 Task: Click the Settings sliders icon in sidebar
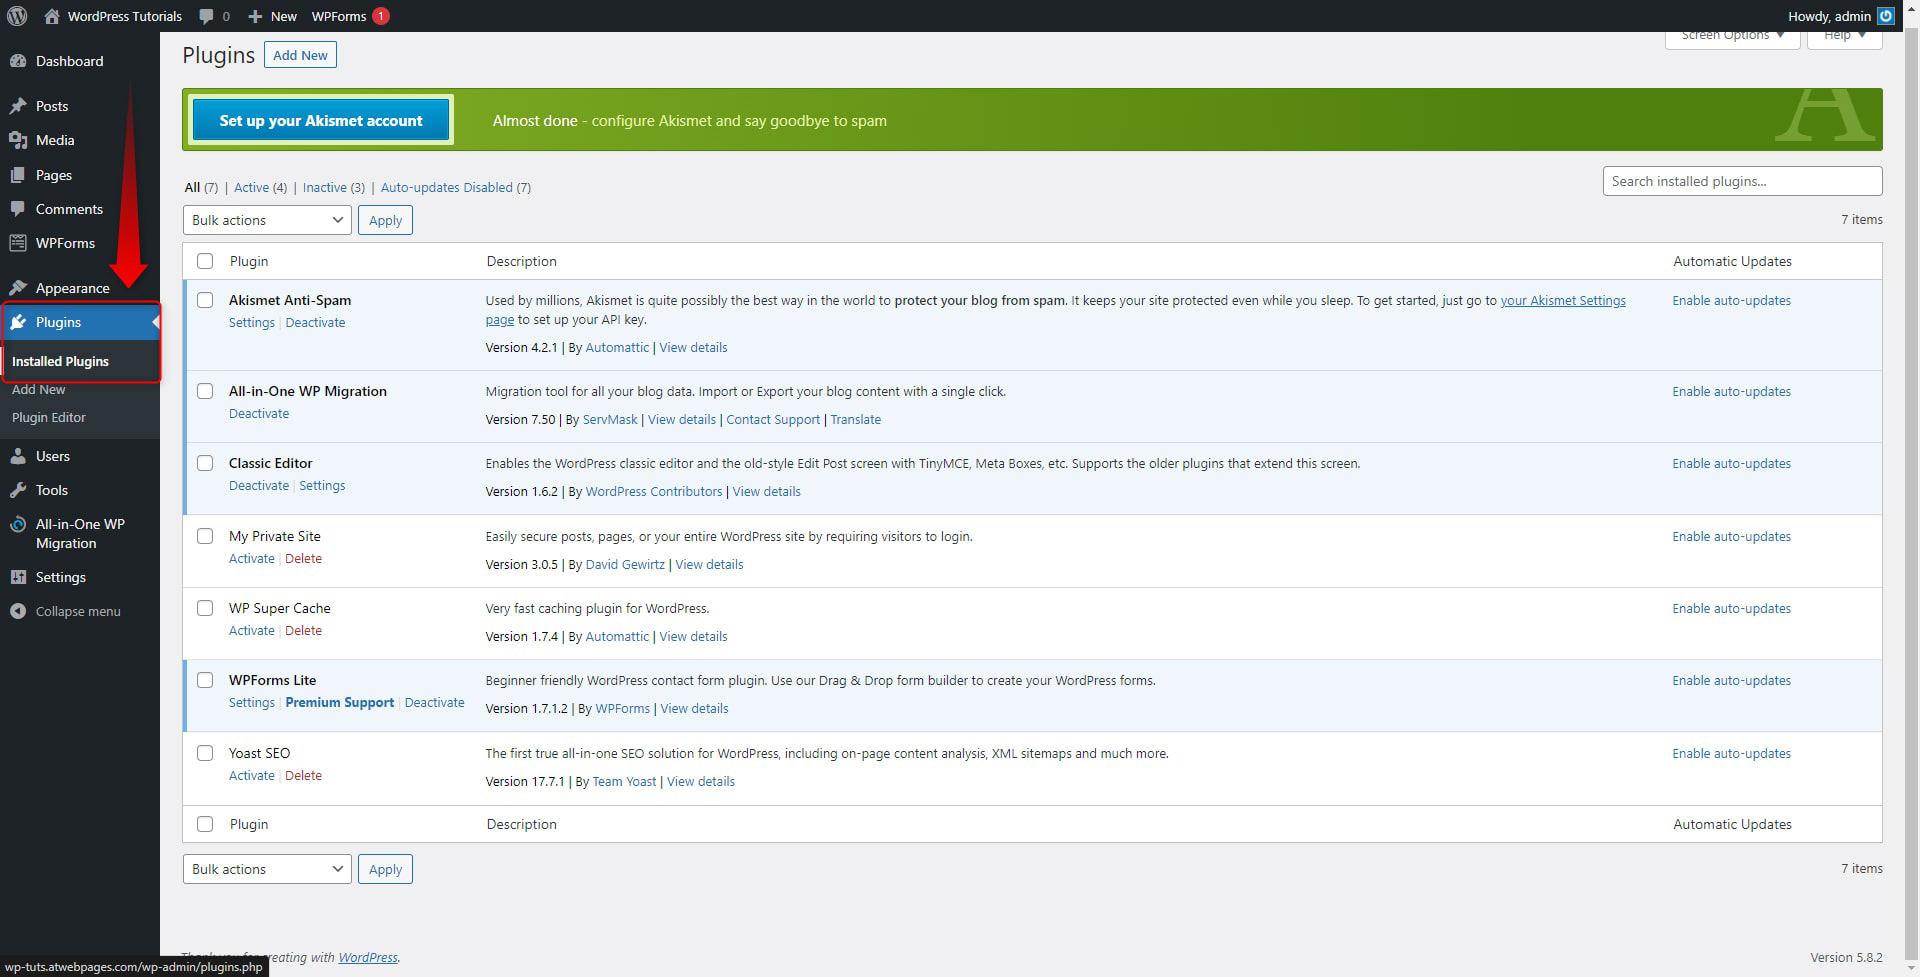click(18, 577)
